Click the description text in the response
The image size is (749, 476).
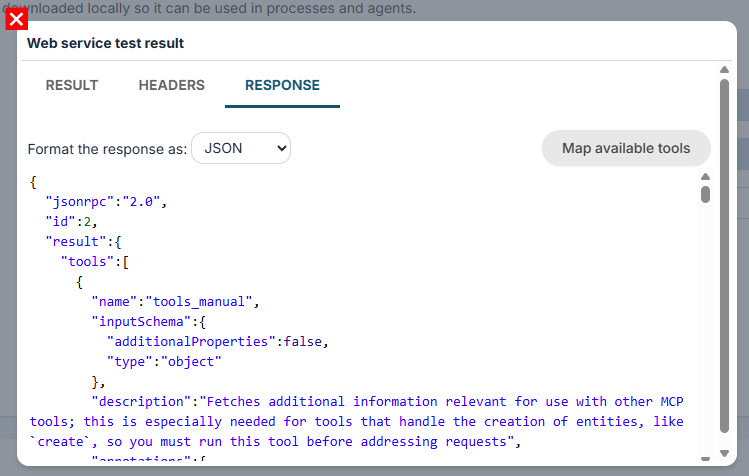click(x=356, y=422)
